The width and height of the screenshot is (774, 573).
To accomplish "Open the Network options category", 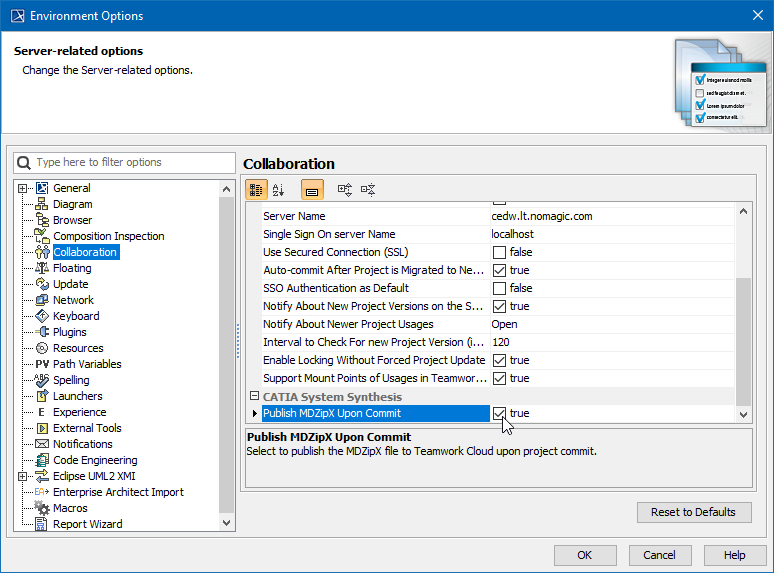I will [73, 300].
